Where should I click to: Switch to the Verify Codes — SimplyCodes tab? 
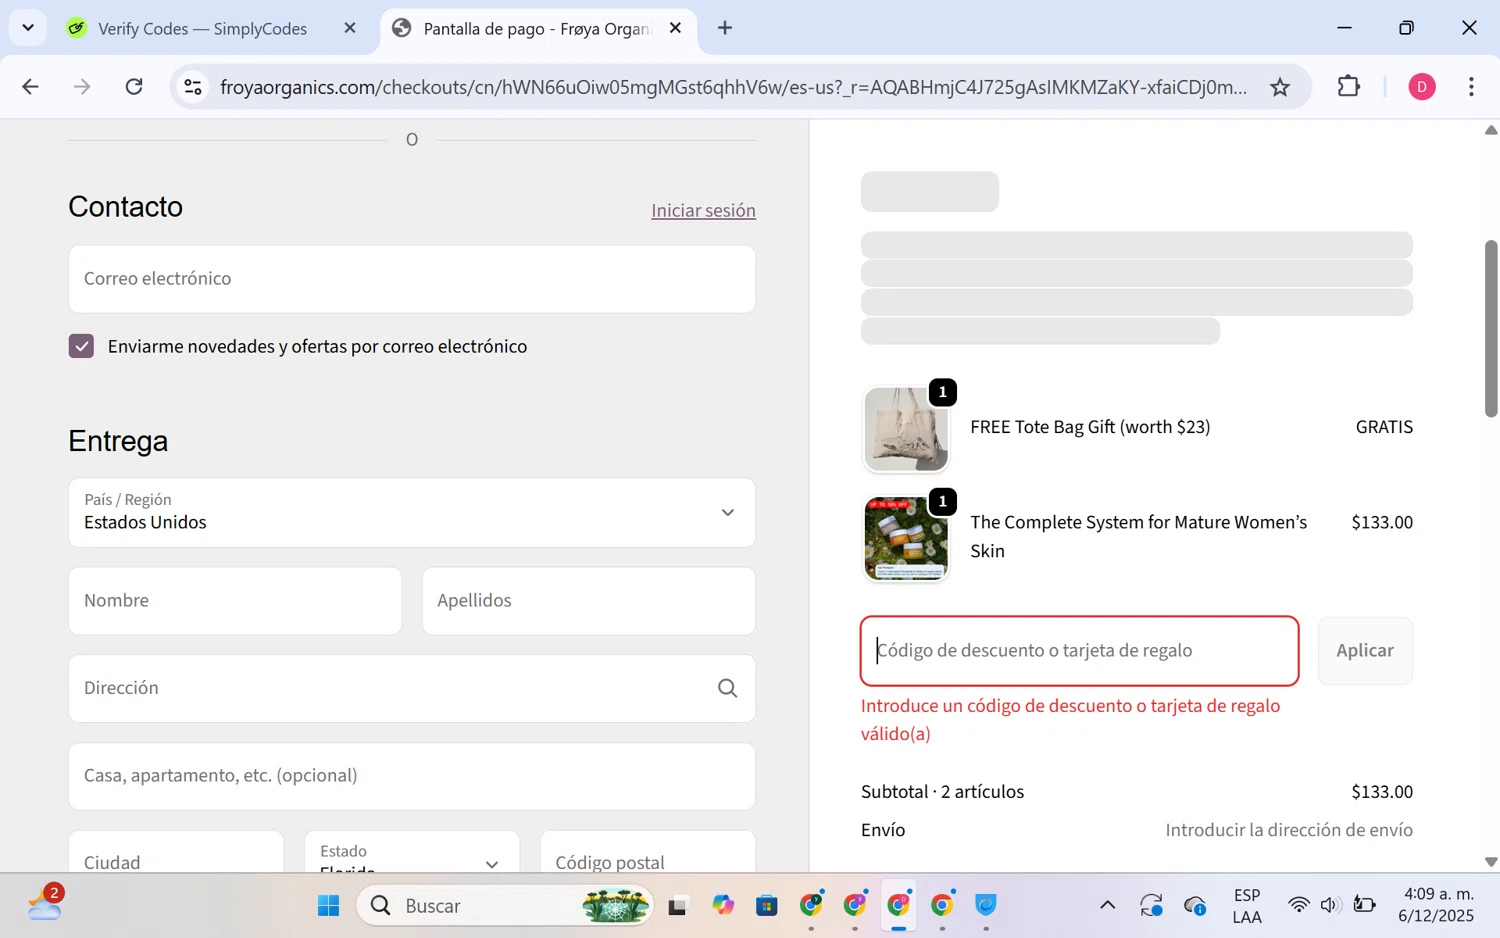click(x=202, y=29)
